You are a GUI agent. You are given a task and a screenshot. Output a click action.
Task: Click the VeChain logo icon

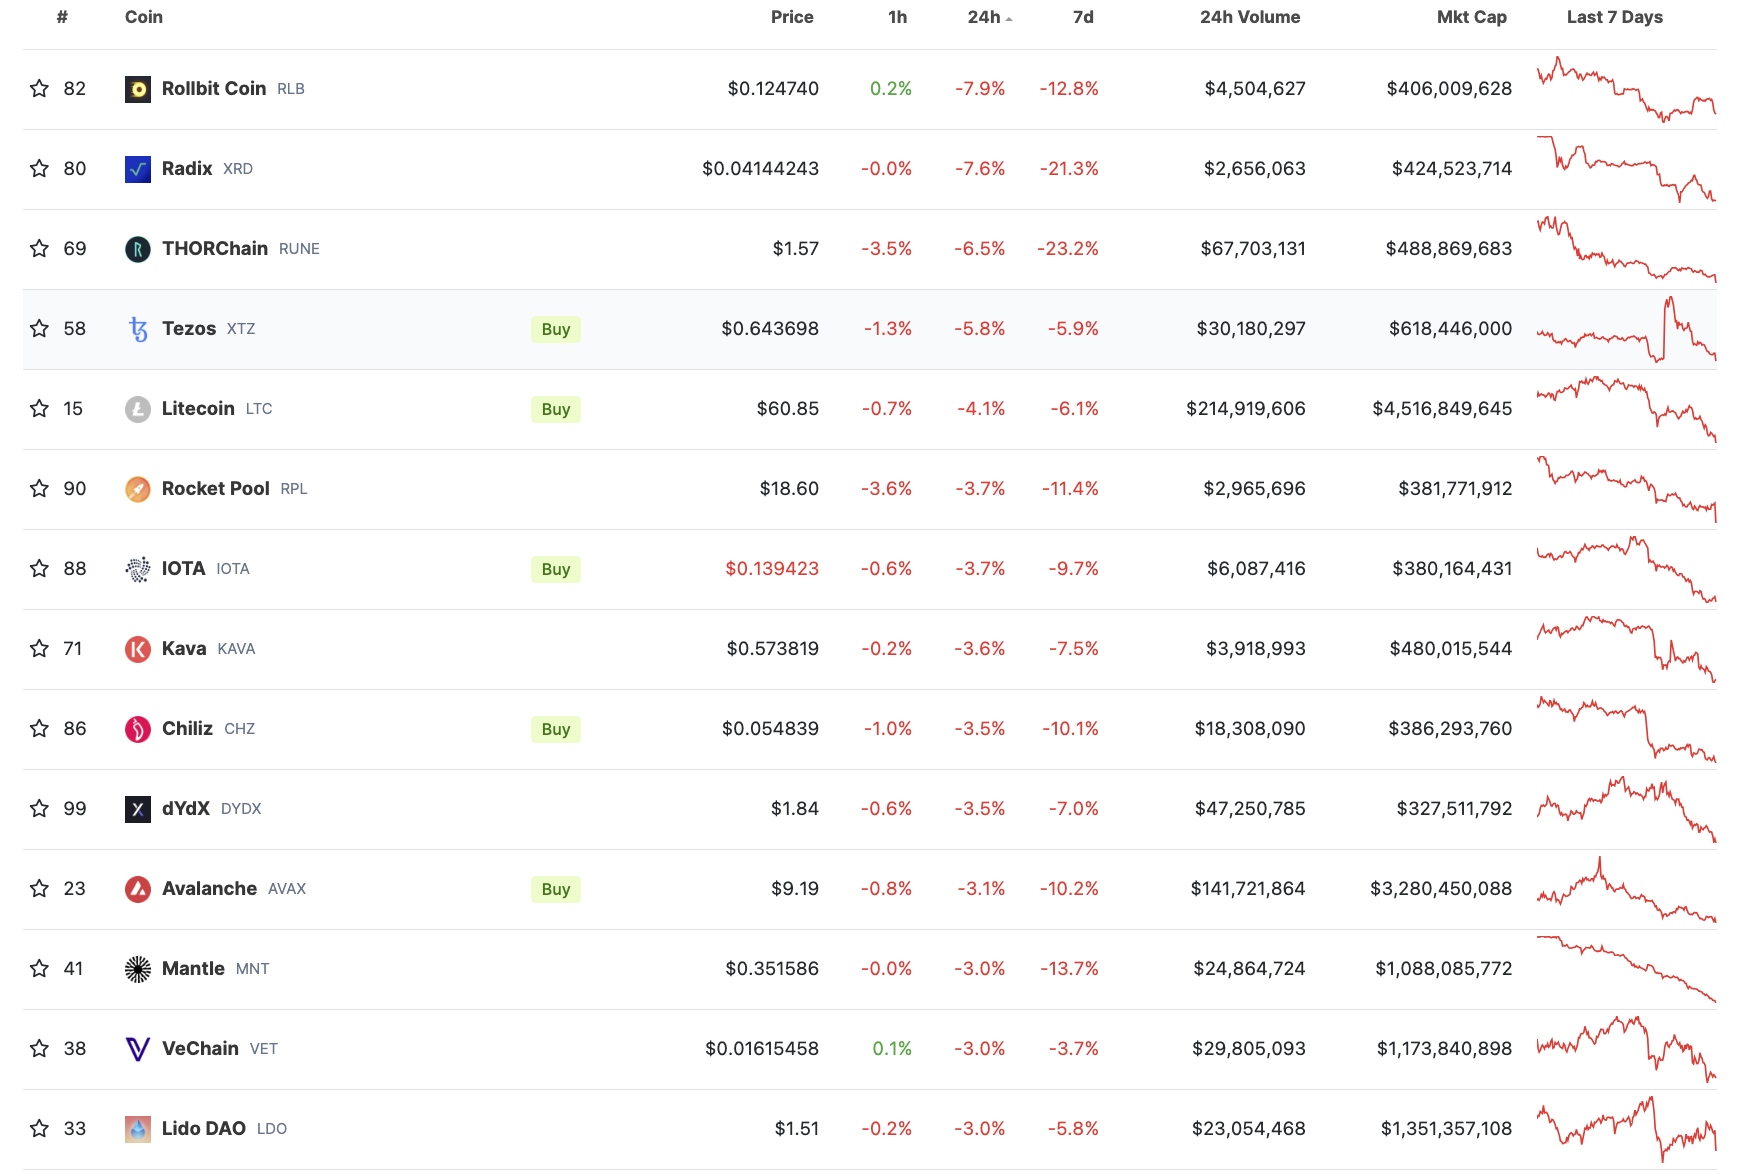pyautogui.click(x=138, y=1049)
